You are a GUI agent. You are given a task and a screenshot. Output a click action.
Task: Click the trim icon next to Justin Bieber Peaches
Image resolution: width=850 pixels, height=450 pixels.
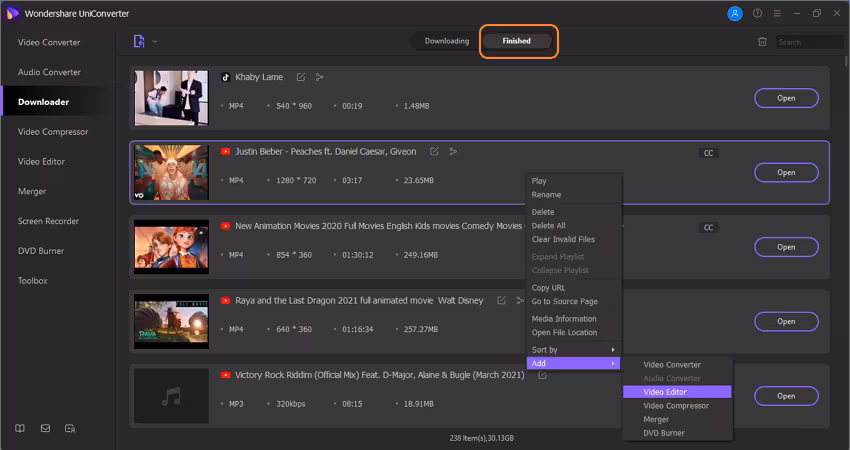point(453,151)
